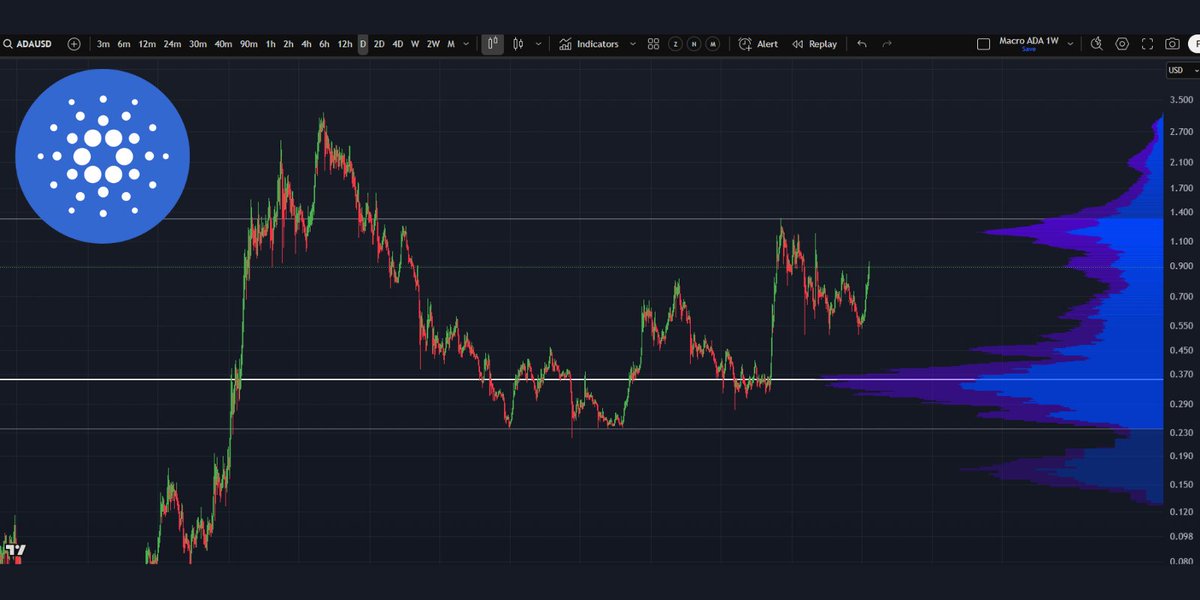
Task: Click the 0.700 price axis label
Action: 1181,297
